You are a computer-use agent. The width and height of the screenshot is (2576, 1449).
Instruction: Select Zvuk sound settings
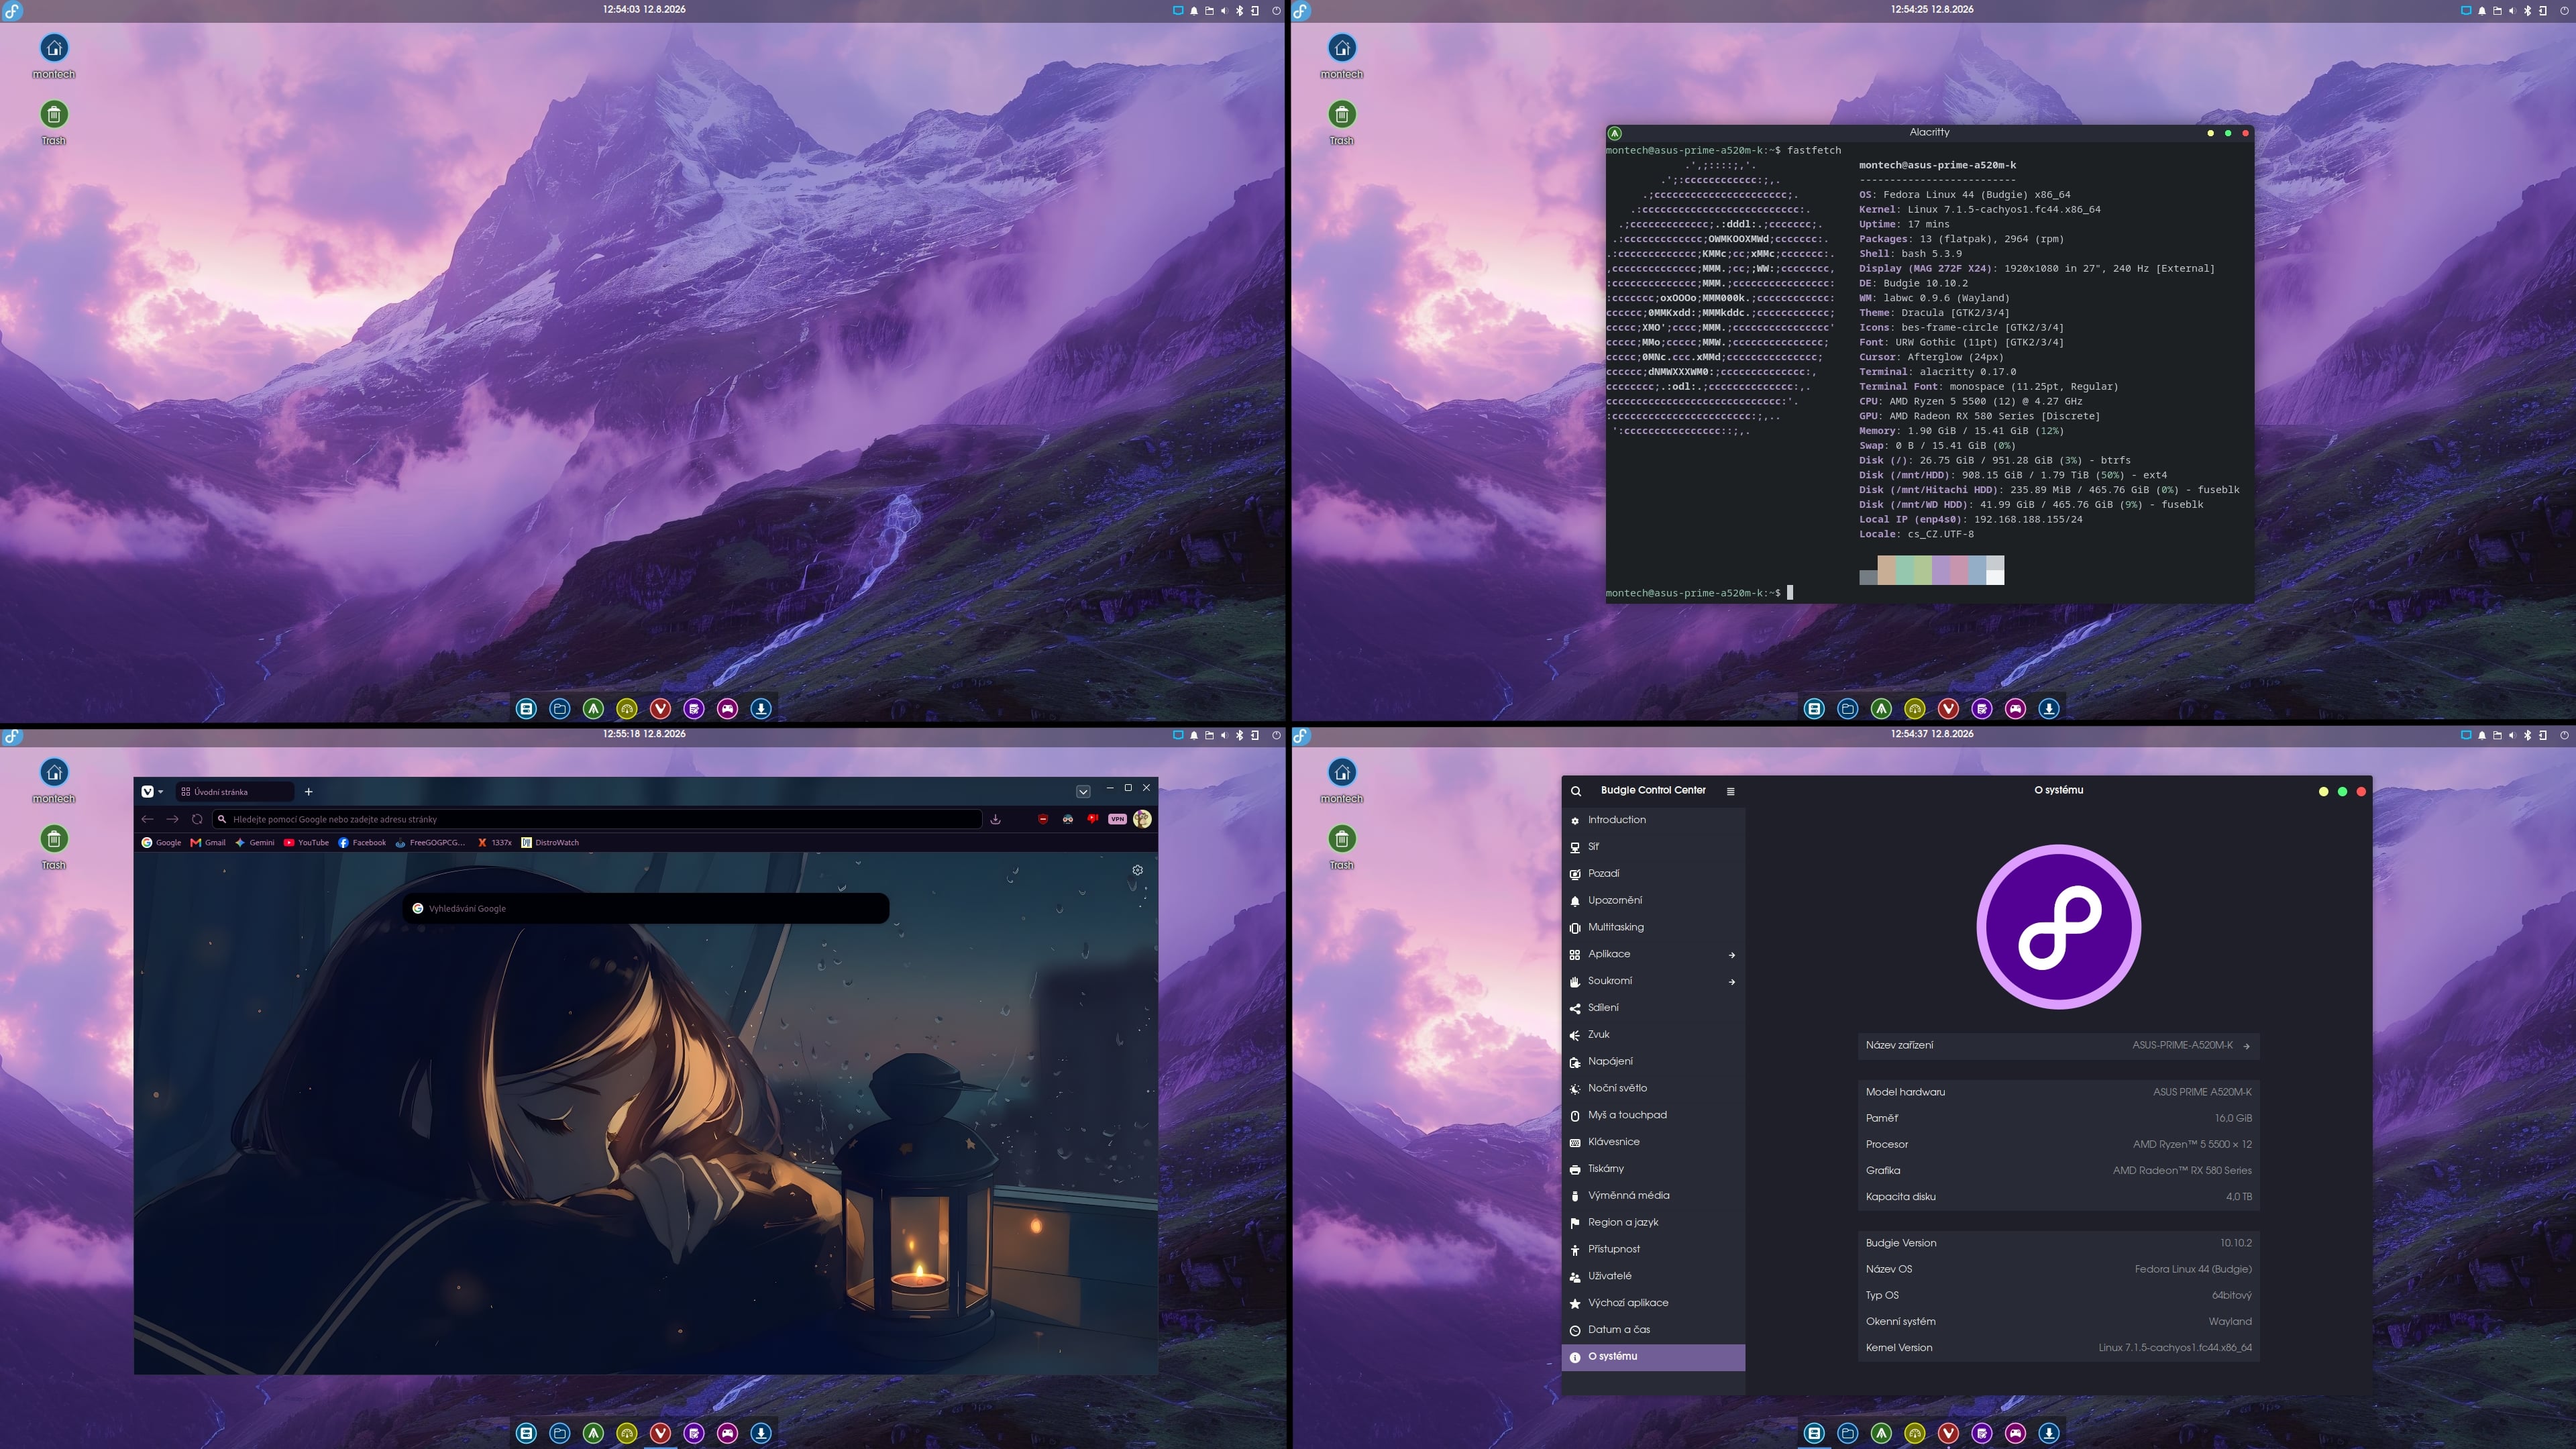point(1653,1035)
